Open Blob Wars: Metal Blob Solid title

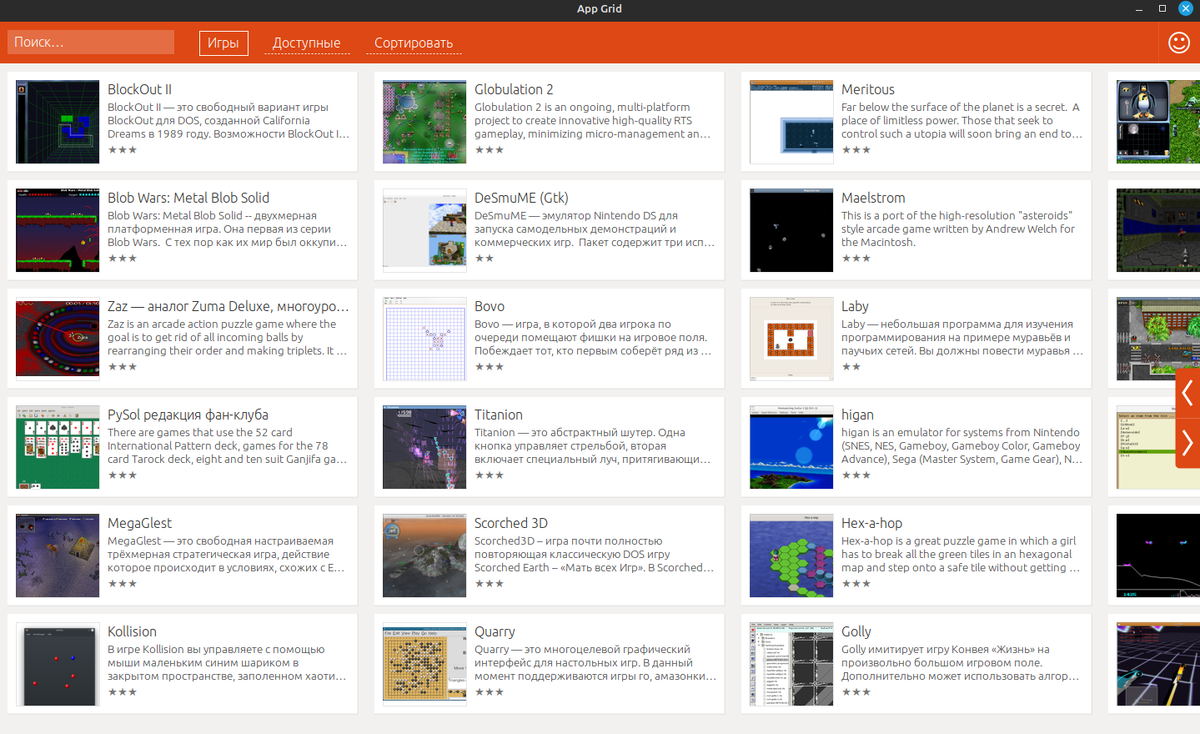click(x=188, y=198)
